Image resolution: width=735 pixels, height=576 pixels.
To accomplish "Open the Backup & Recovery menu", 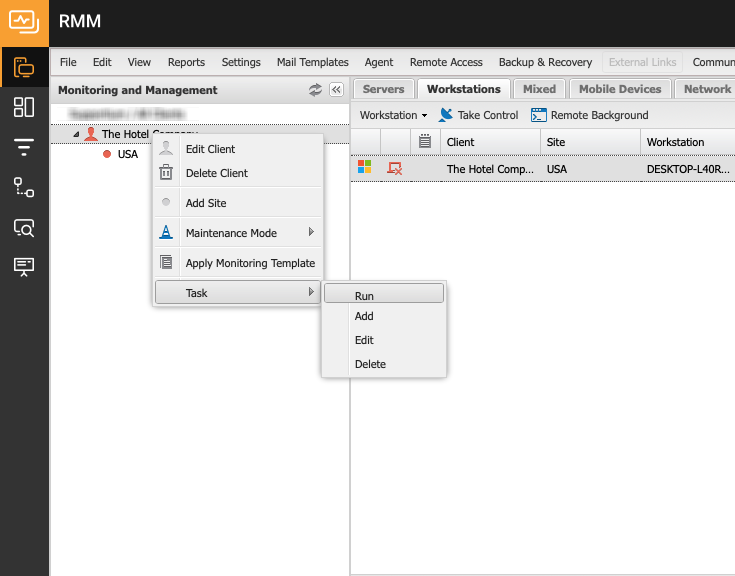I will pos(546,62).
